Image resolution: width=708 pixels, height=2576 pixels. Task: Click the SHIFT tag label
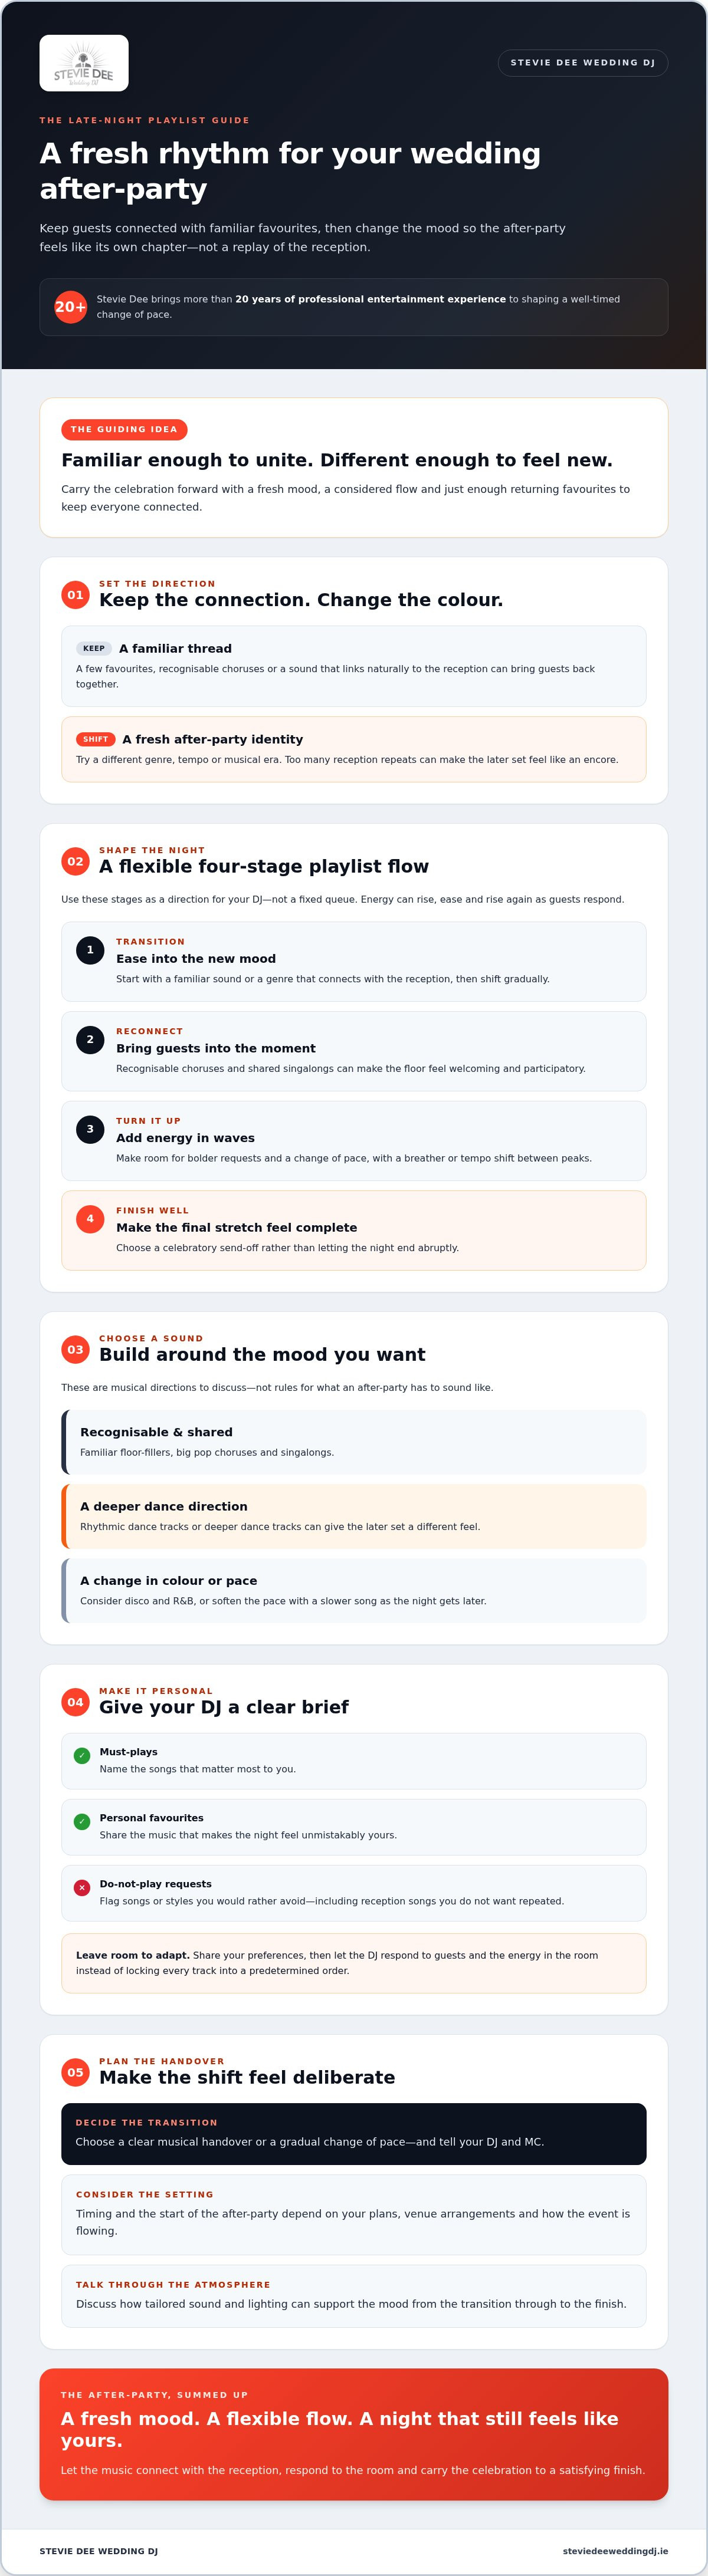(96, 739)
